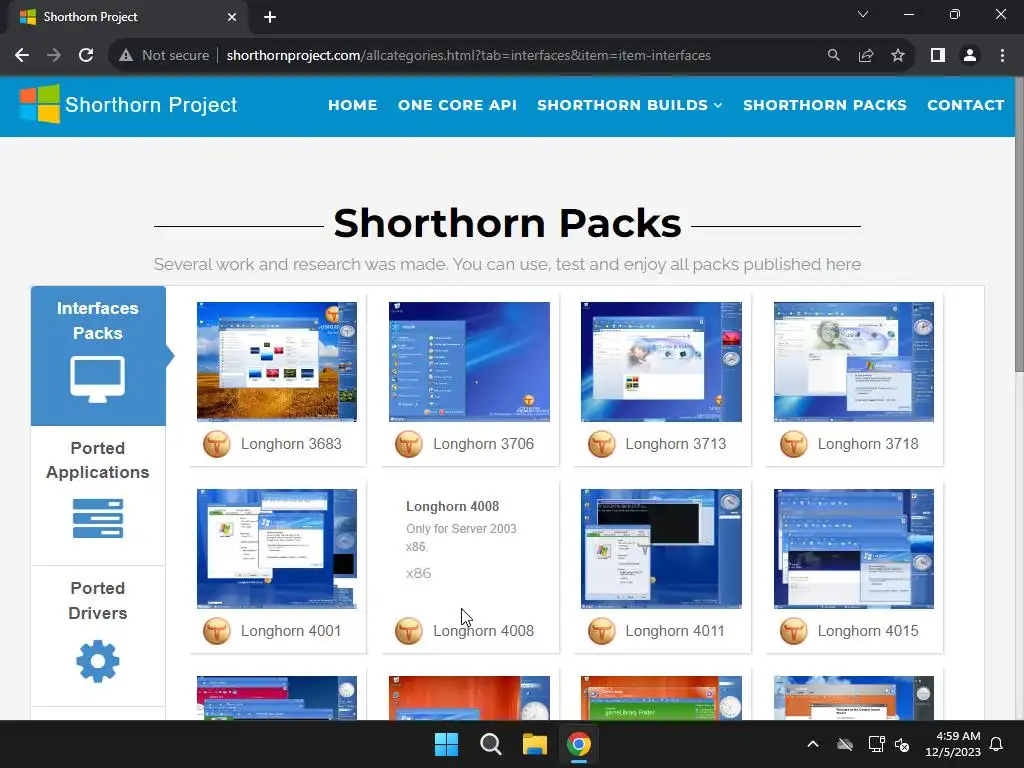
Task: Click the Shorthorn Project Windows logo
Action: pos(40,104)
